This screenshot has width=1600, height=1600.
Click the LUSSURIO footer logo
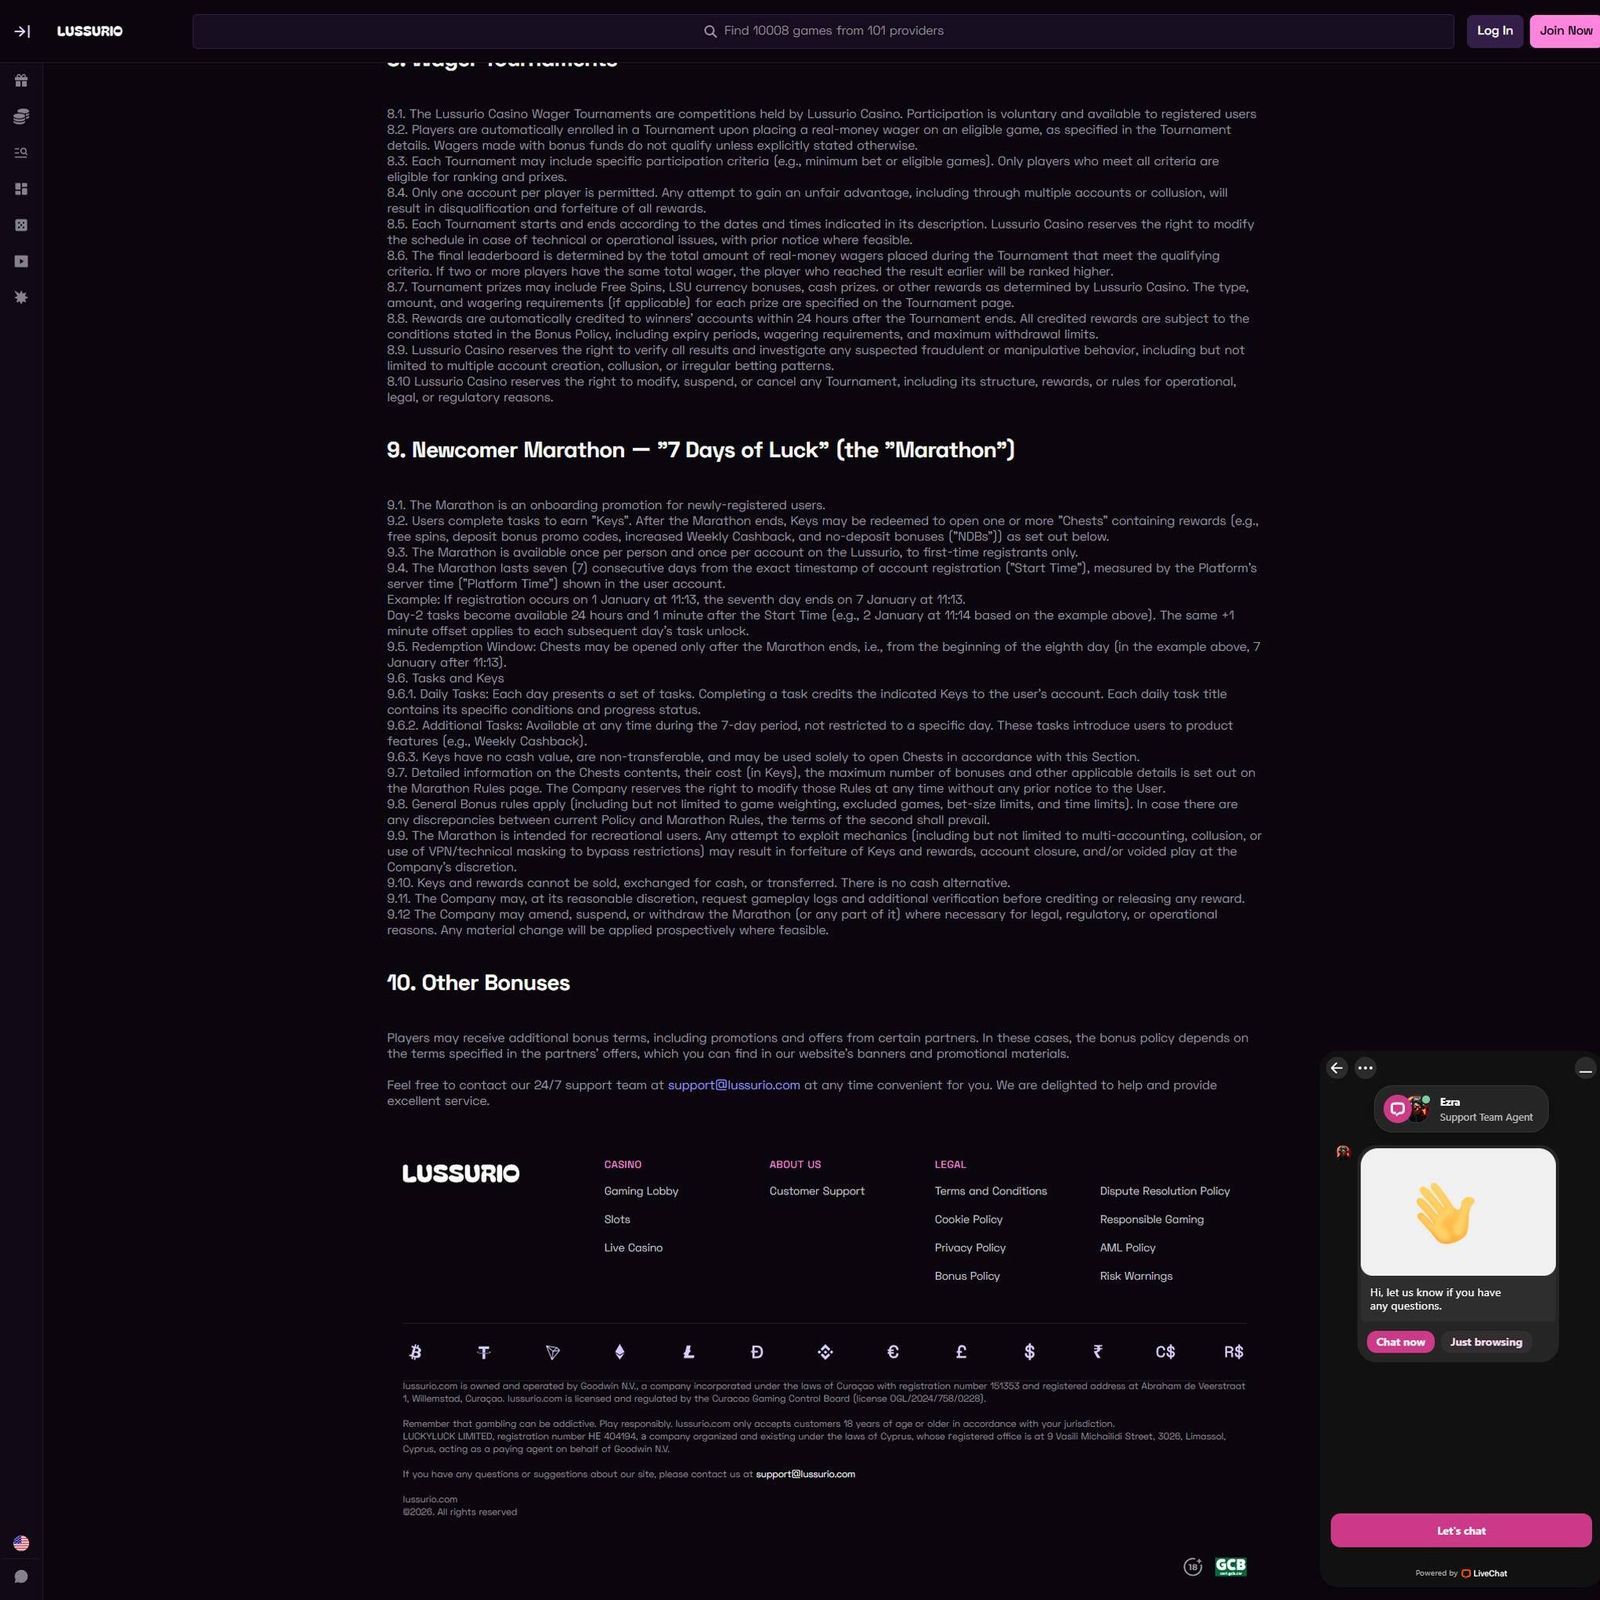point(461,1173)
